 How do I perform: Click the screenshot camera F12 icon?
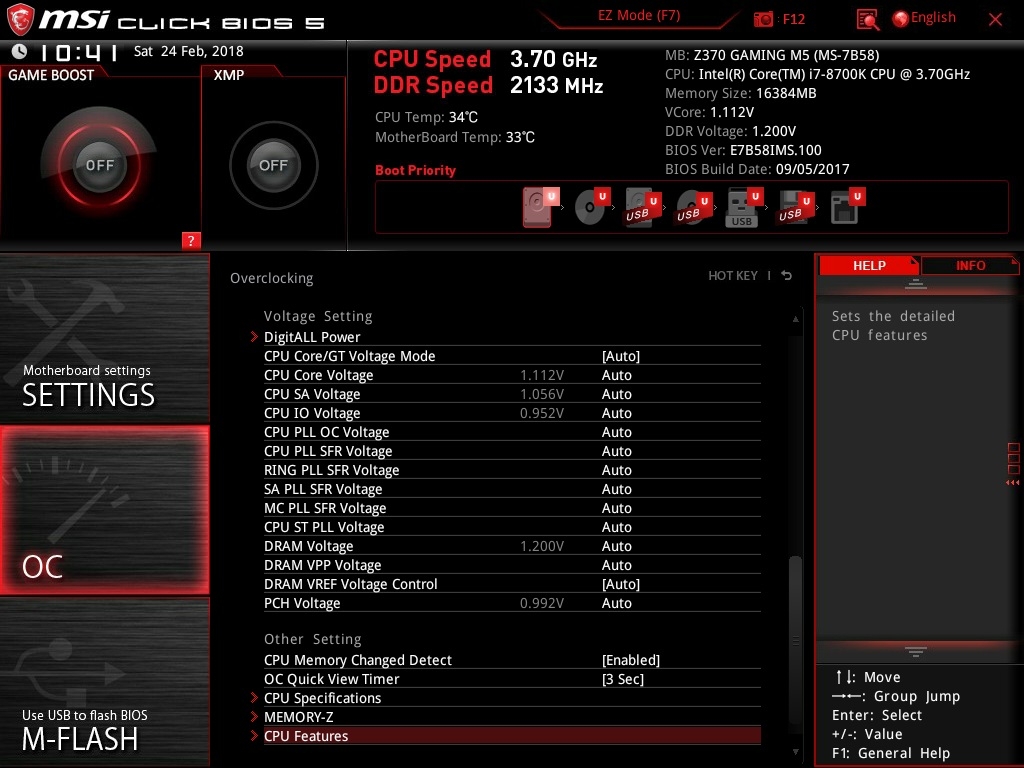pos(764,19)
